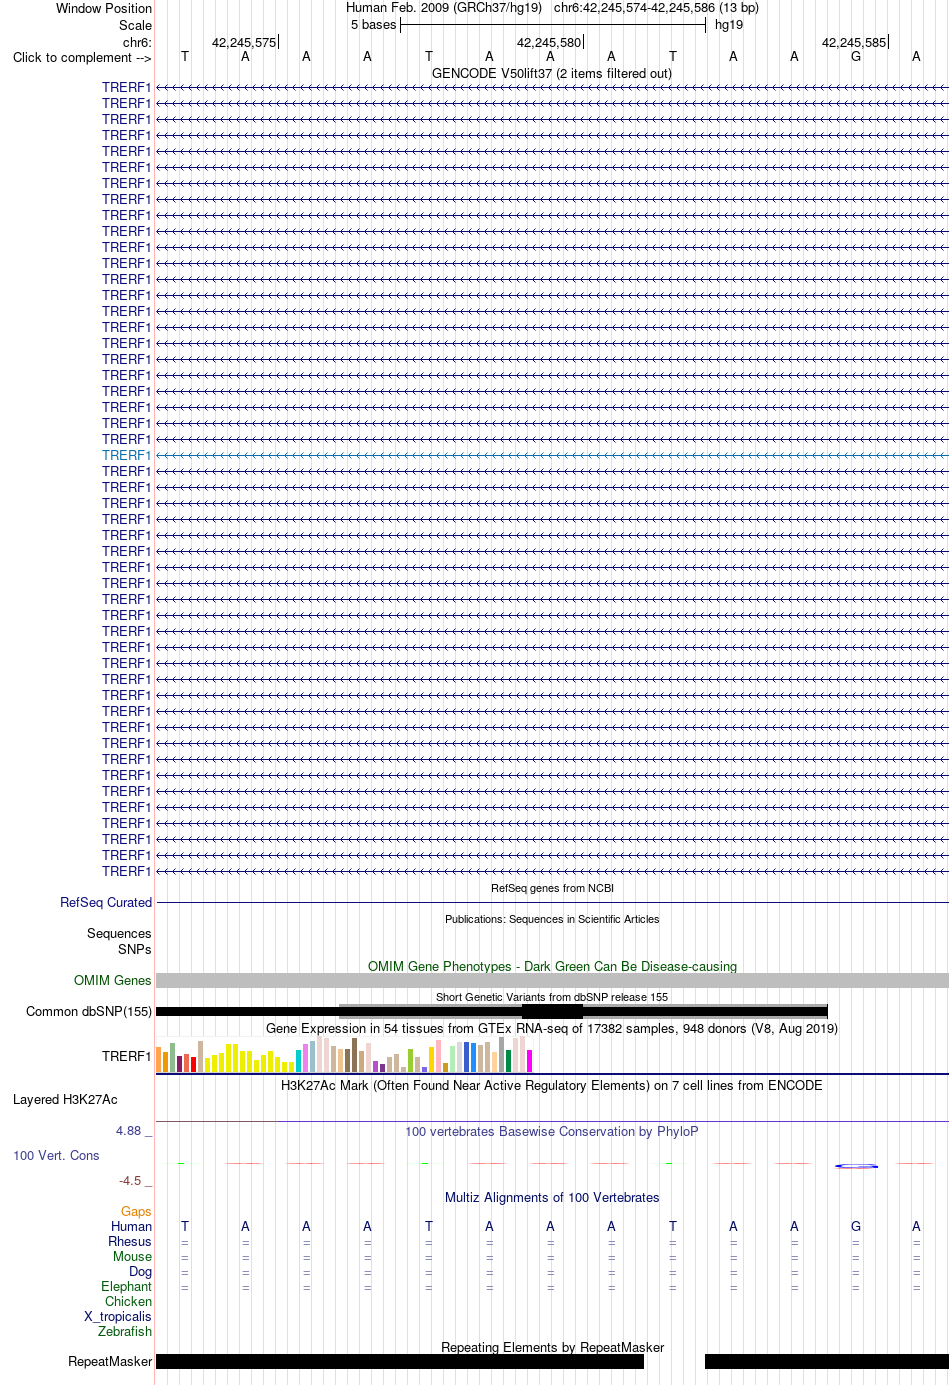The height and width of the screenshot is (1385, 950).
Task: Click the Chicken alignment row label
Action: [x=129, y=1301]
